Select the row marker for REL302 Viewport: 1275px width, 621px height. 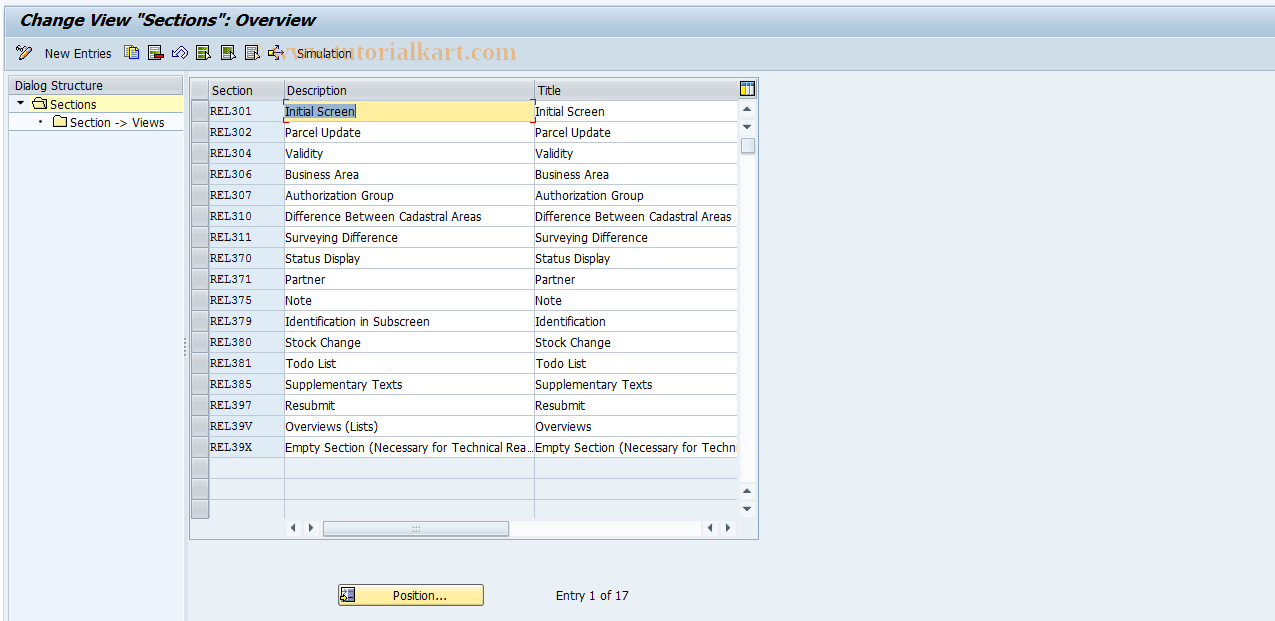[200, 132]
